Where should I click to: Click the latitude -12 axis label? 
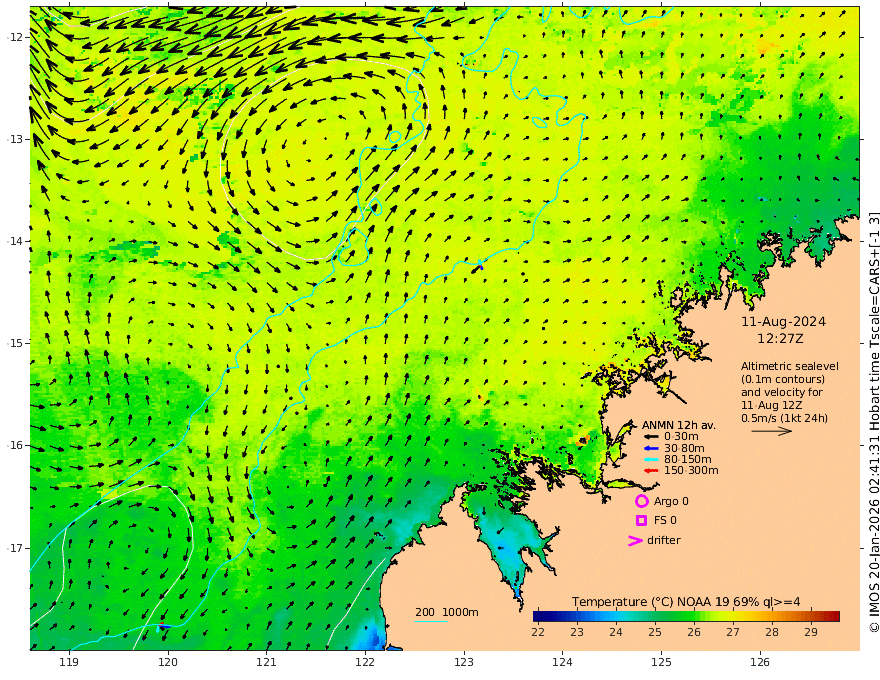15,37
